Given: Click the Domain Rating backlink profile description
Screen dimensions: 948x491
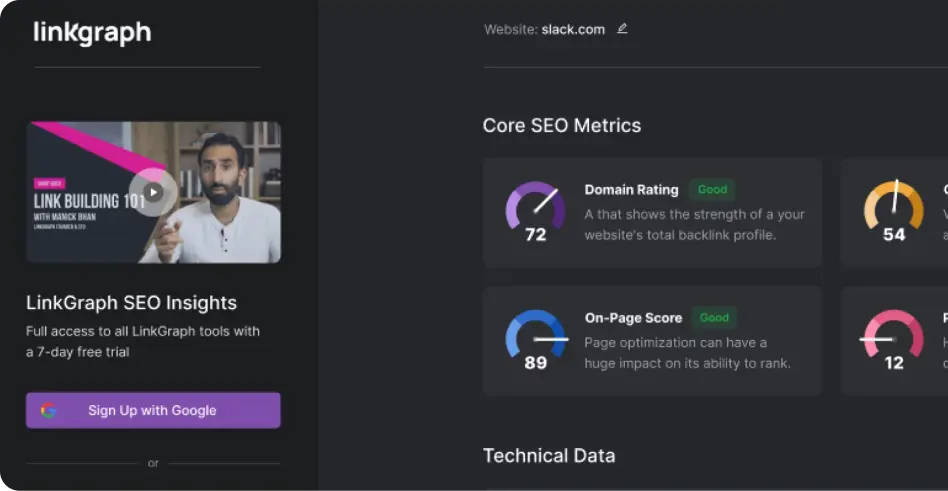Looking at the screenshot, I should point(694,225).
